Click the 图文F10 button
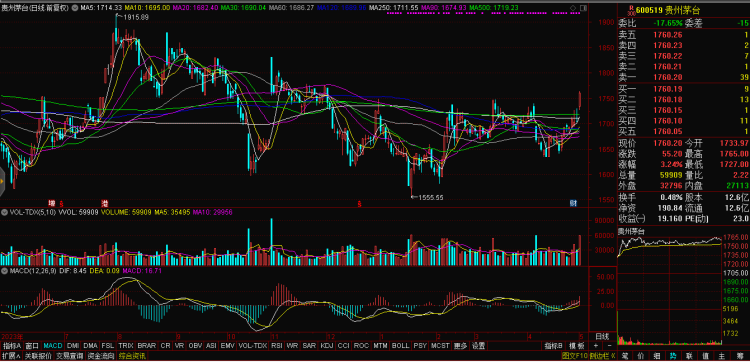The image size is (750, 362). point(574,356)
